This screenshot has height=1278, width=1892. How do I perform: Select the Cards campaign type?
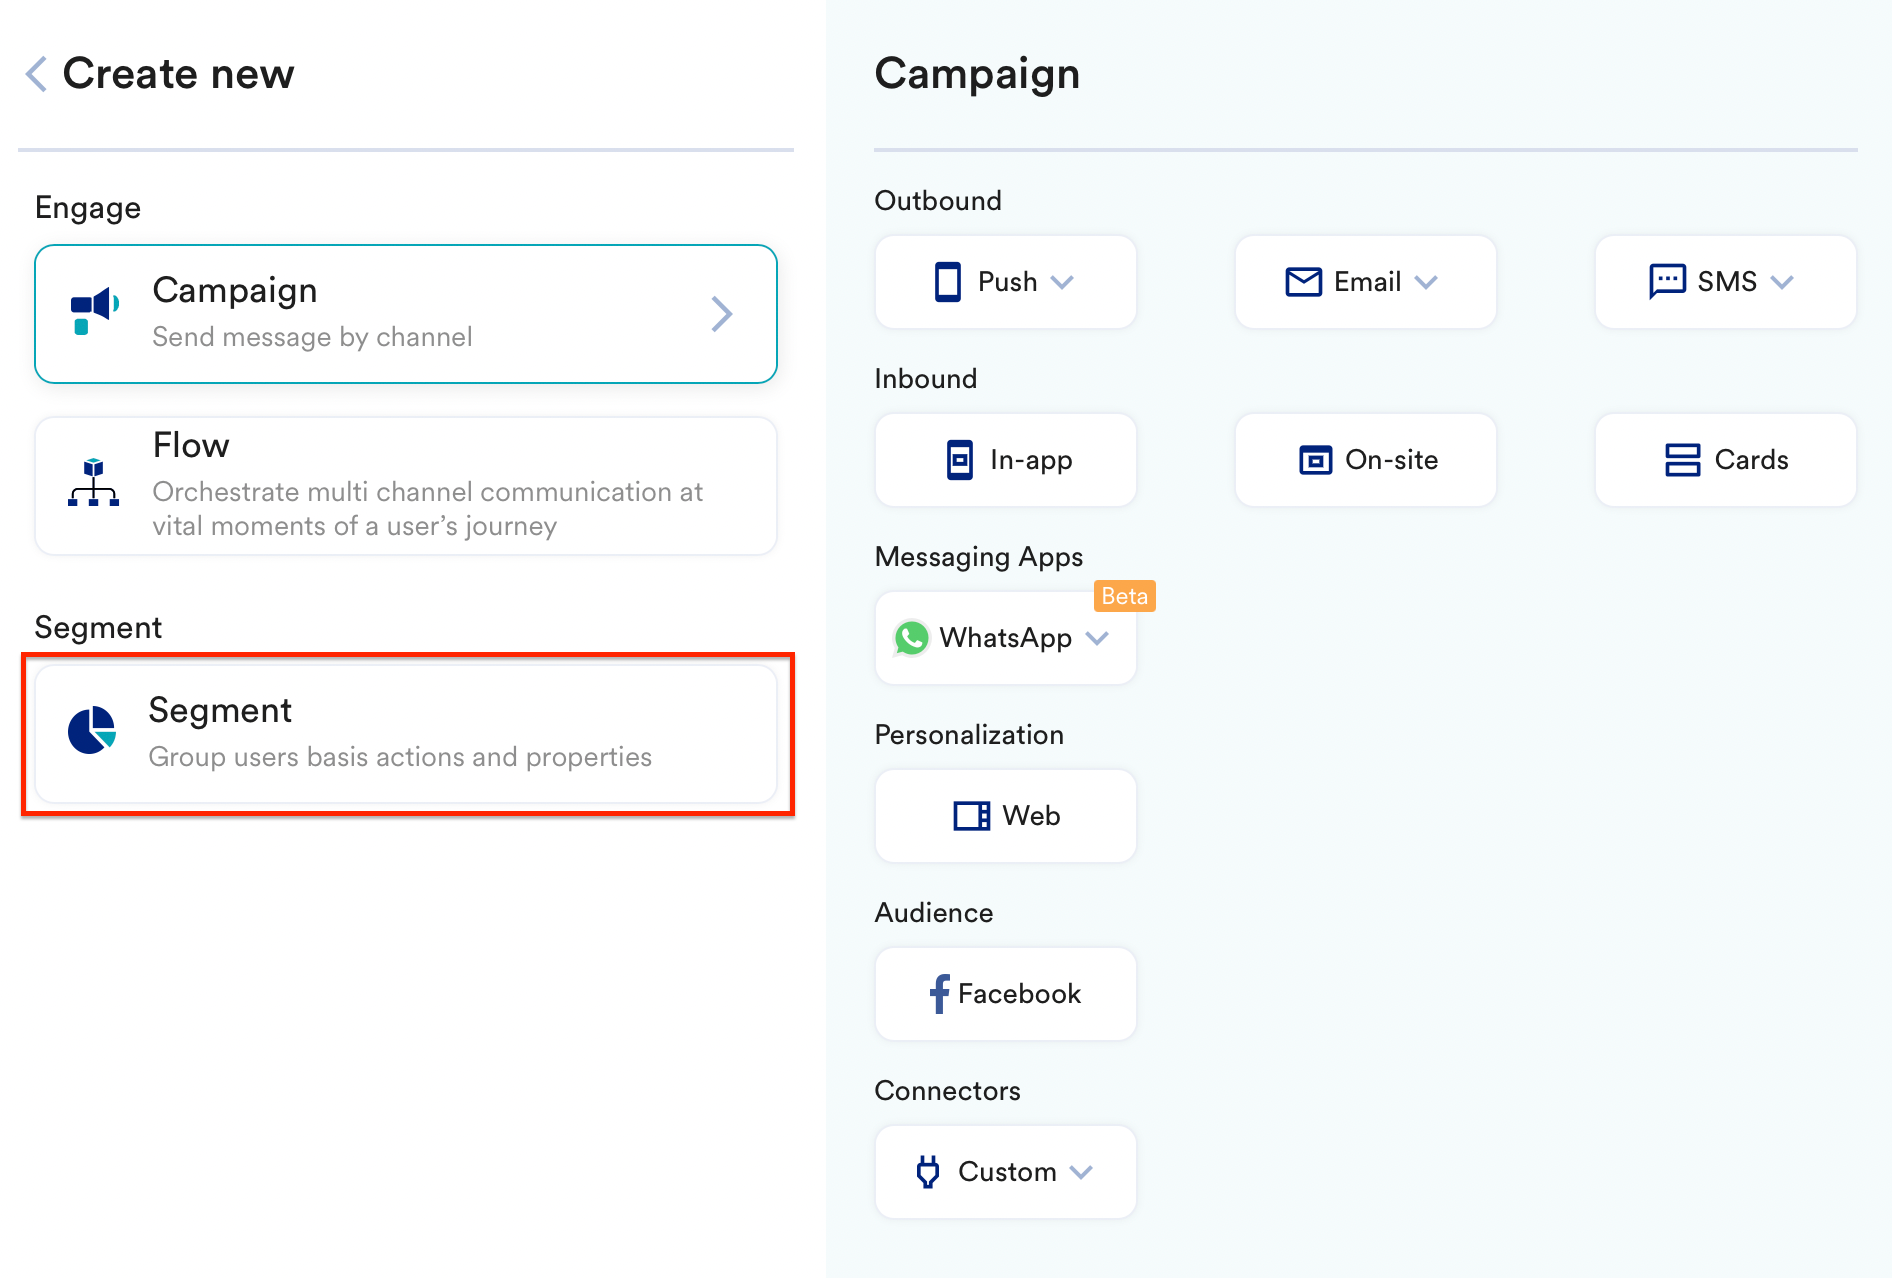tap(1726, 460)
